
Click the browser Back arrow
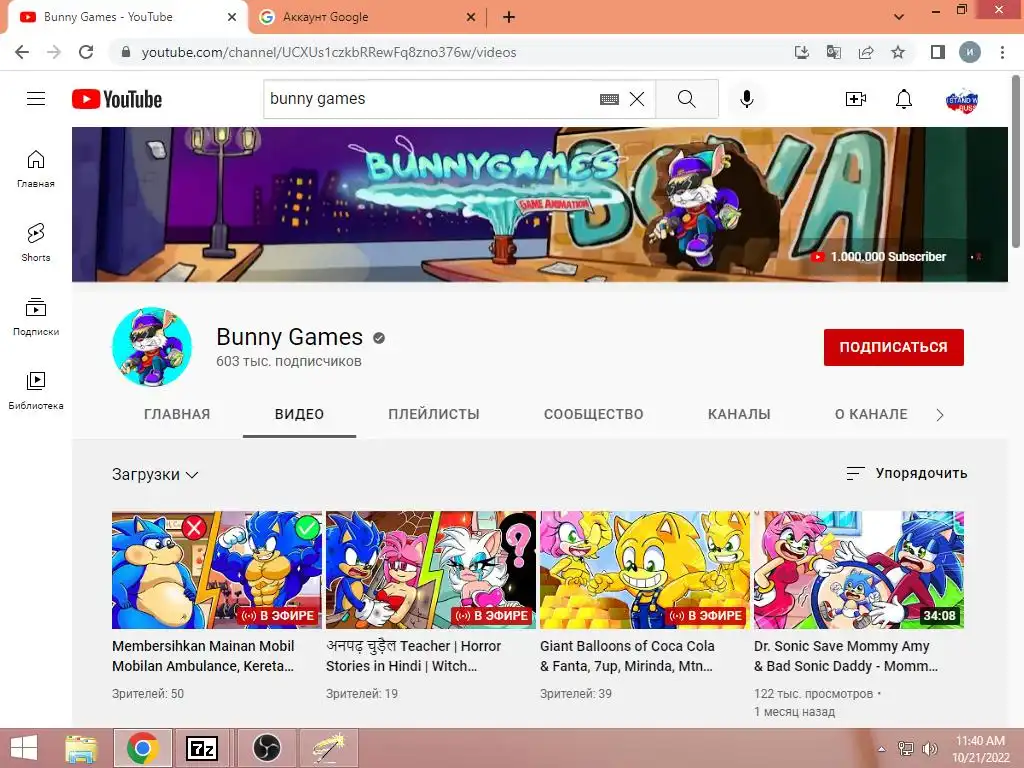pyautogui.click(x=22, y=52)
